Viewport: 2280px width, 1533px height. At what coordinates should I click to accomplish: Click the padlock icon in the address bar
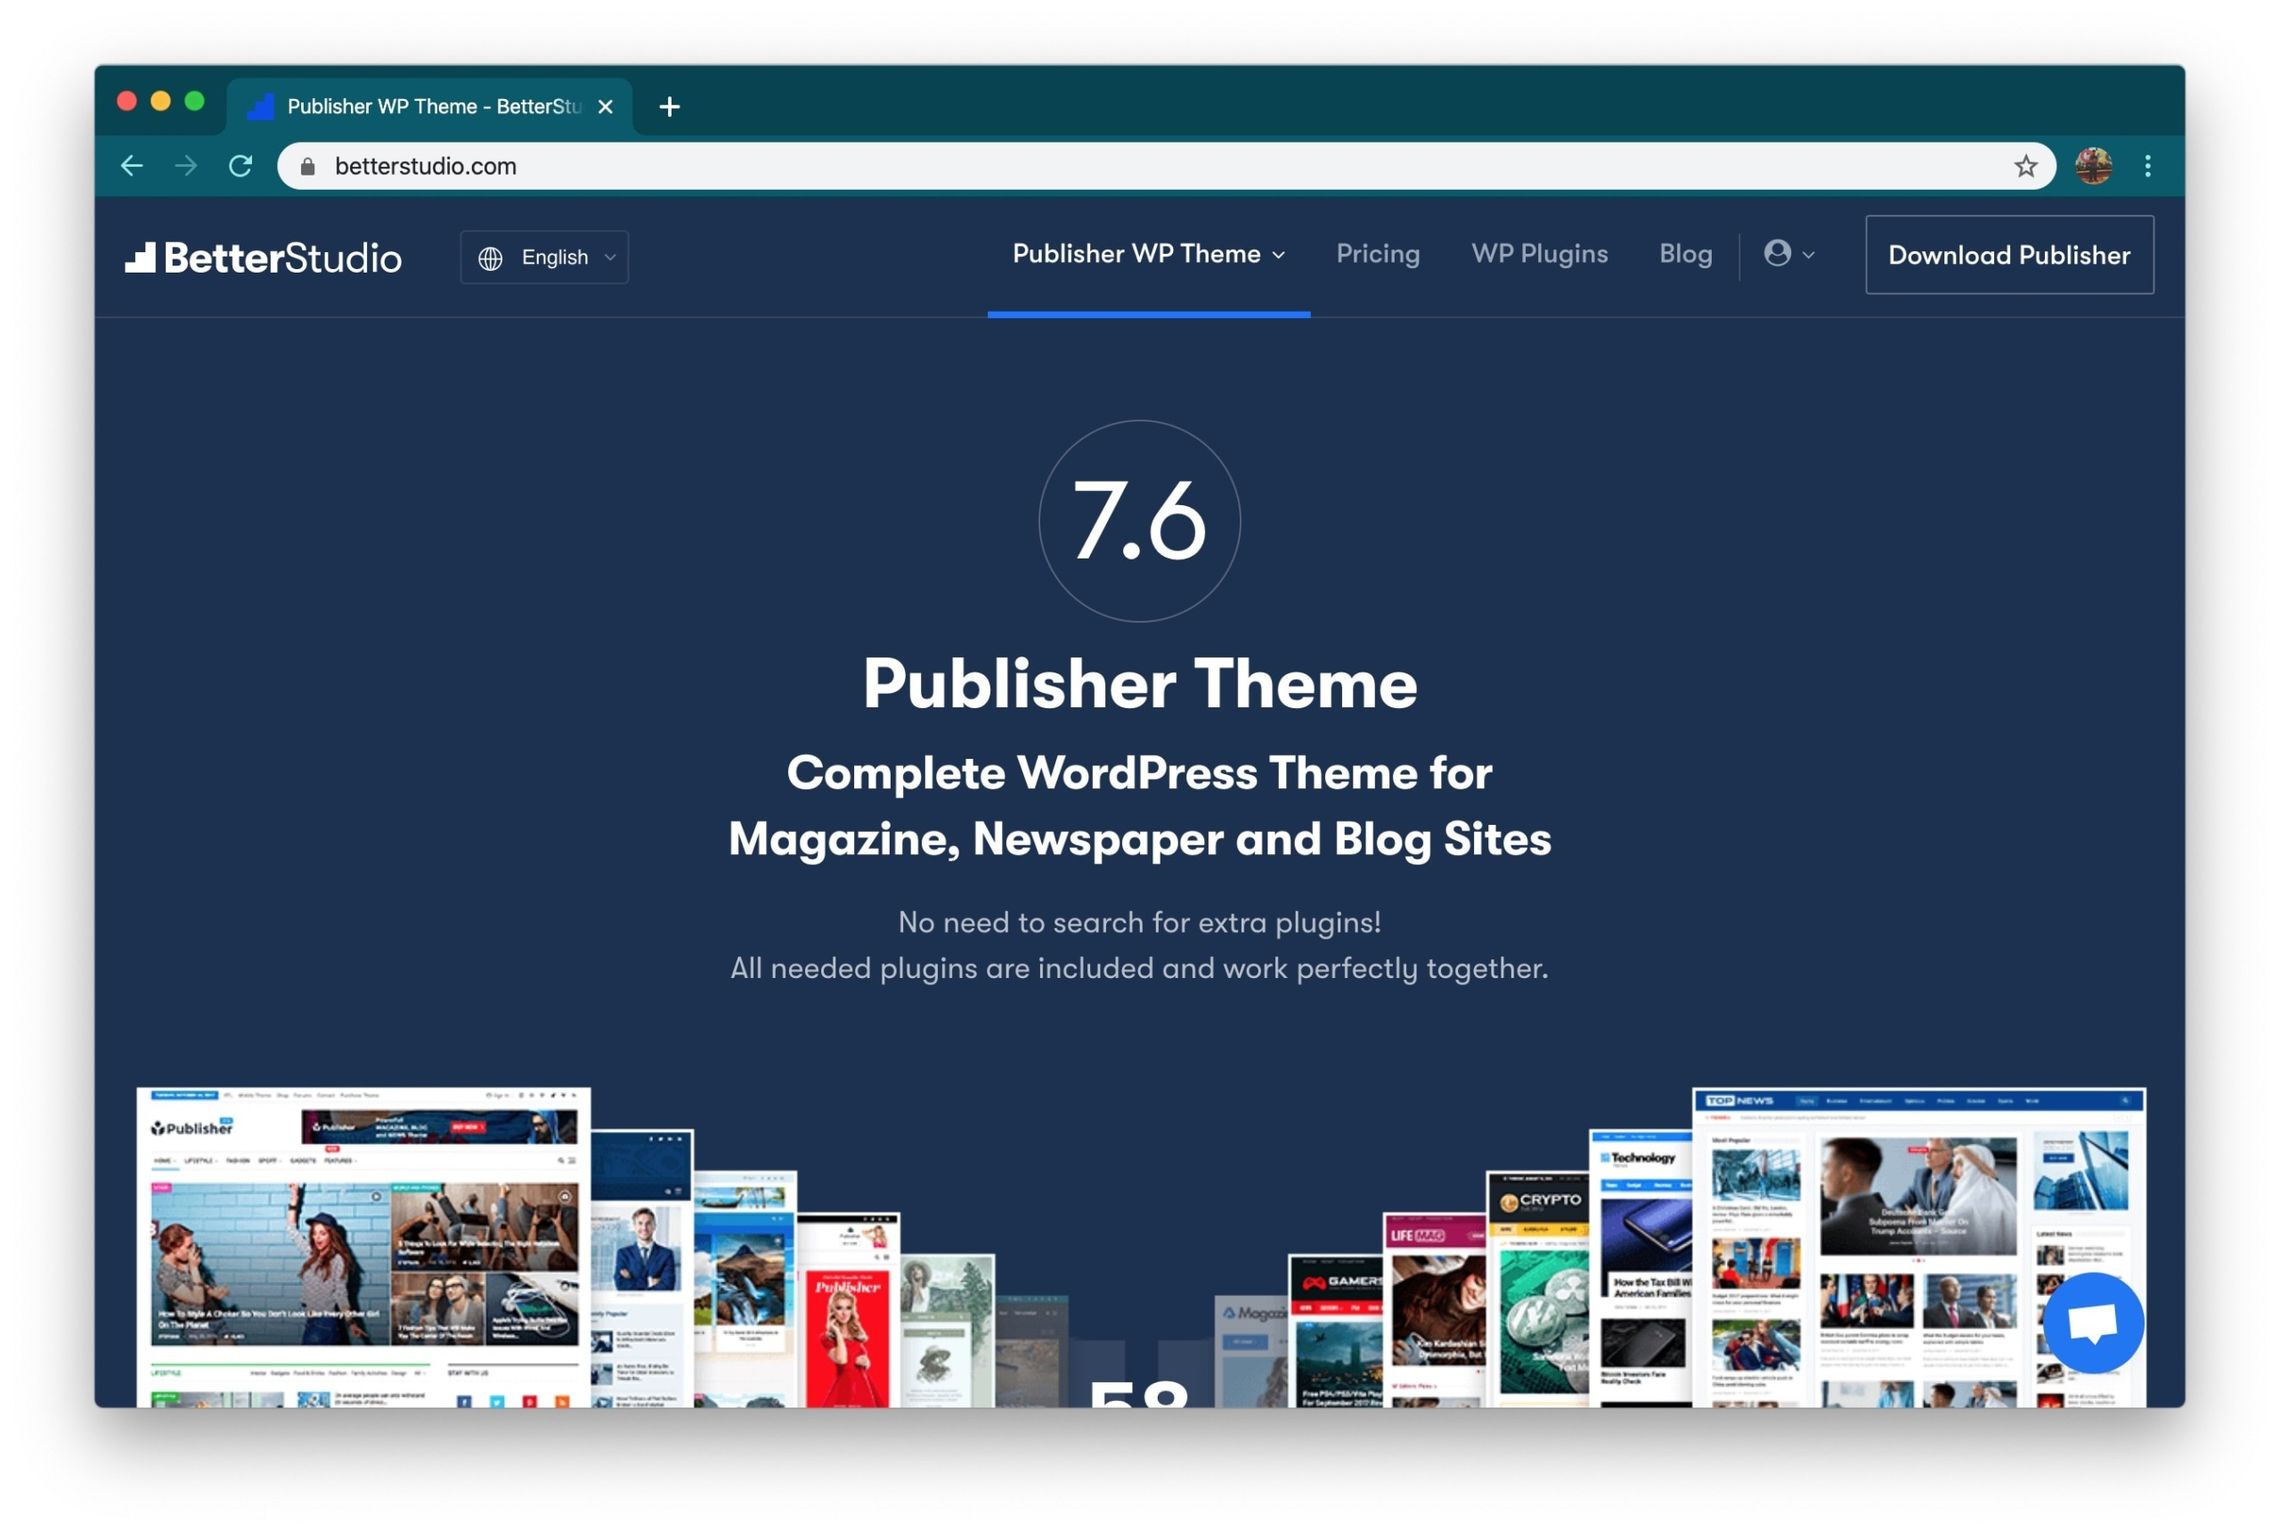pyautogui.click(x=308, y=167)
